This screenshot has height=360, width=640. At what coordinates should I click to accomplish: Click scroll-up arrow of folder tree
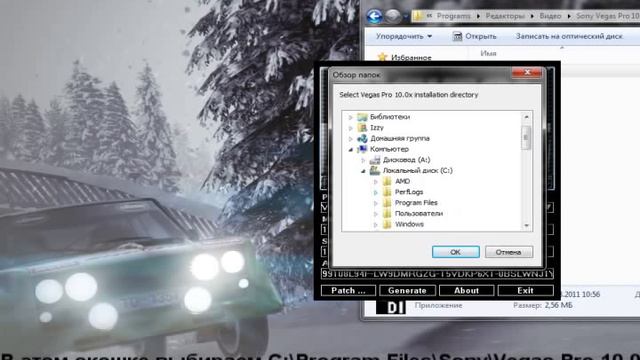click(x=526, y=117)
